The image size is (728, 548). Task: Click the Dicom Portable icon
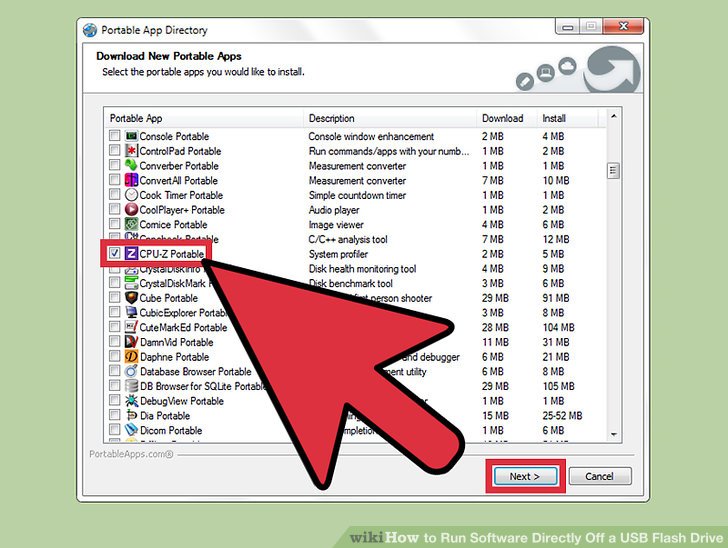pos(131,430)
